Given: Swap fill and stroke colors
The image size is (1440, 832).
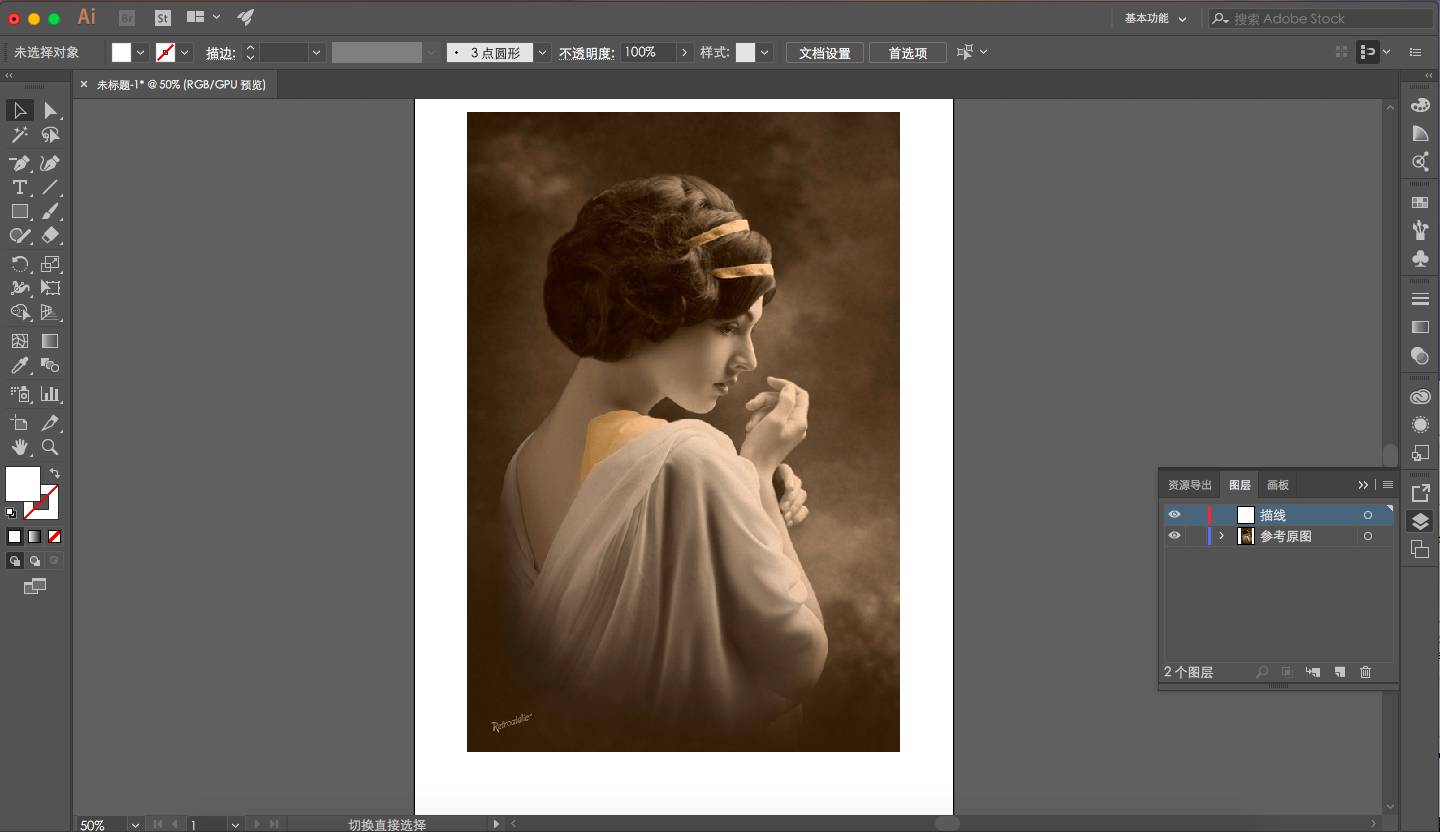Looking at the screenshot, I should pyautogui.click(x=55, y=473).
